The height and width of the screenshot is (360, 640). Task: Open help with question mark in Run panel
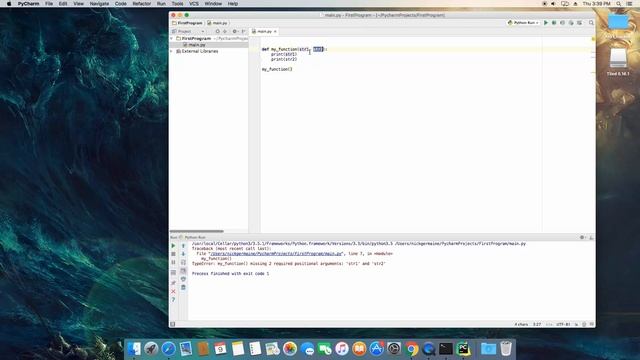(173, 300)
